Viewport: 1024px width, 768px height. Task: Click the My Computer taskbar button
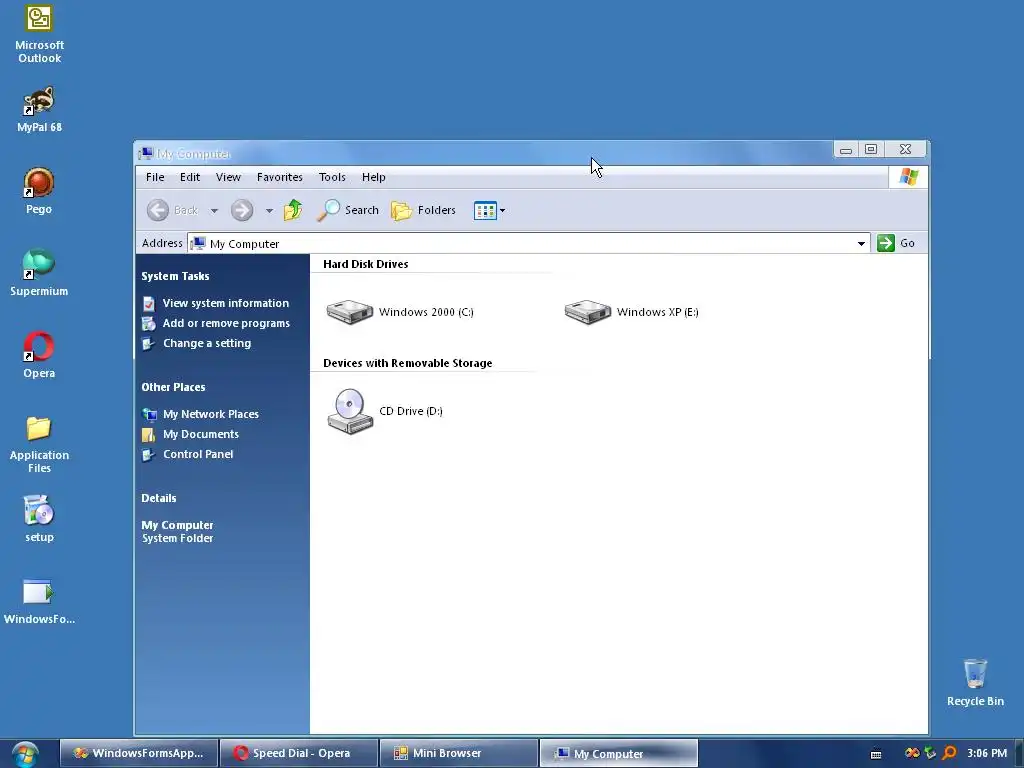pyautogui.click(x=618, y=754)
